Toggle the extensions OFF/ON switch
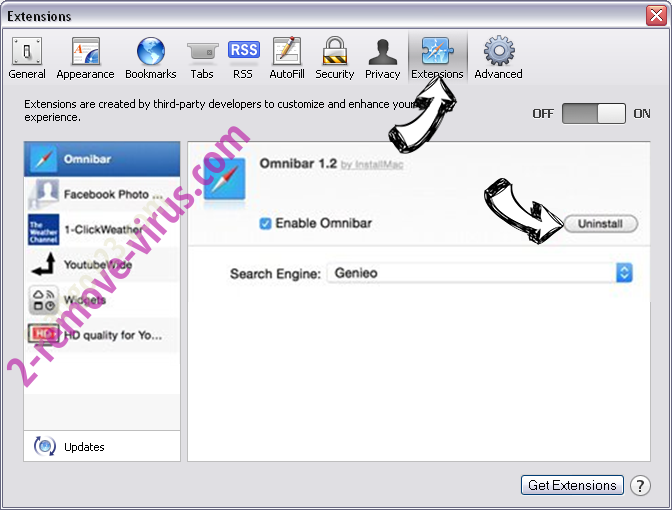 pos(594,114)
